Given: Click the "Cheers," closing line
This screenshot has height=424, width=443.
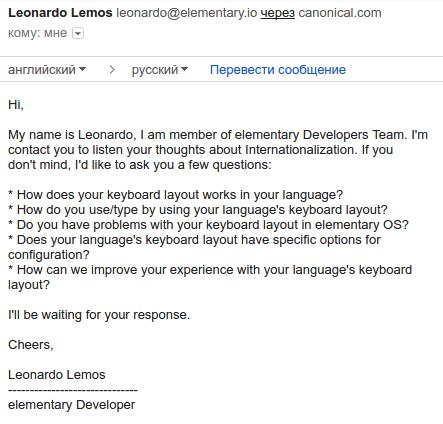Looking at the screenshot, I should click(31, 345).
